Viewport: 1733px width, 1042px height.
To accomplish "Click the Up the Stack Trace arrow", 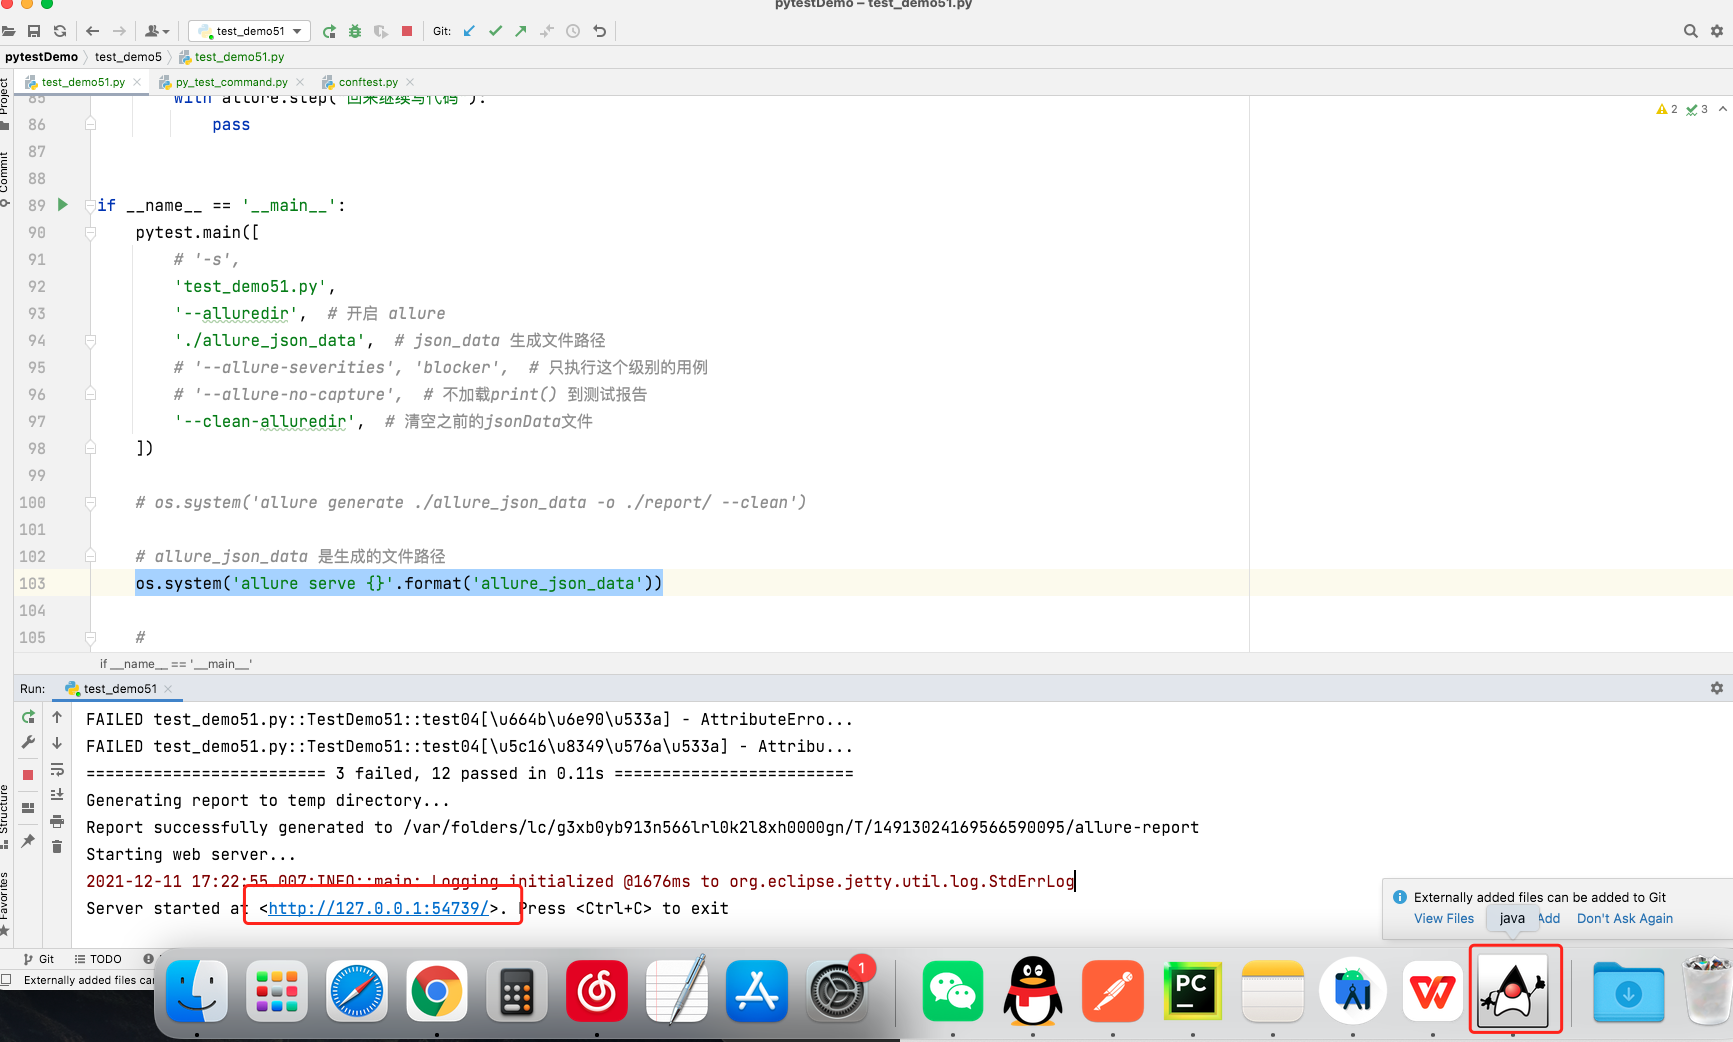I will pyautogui.click(x=57, y=717).
